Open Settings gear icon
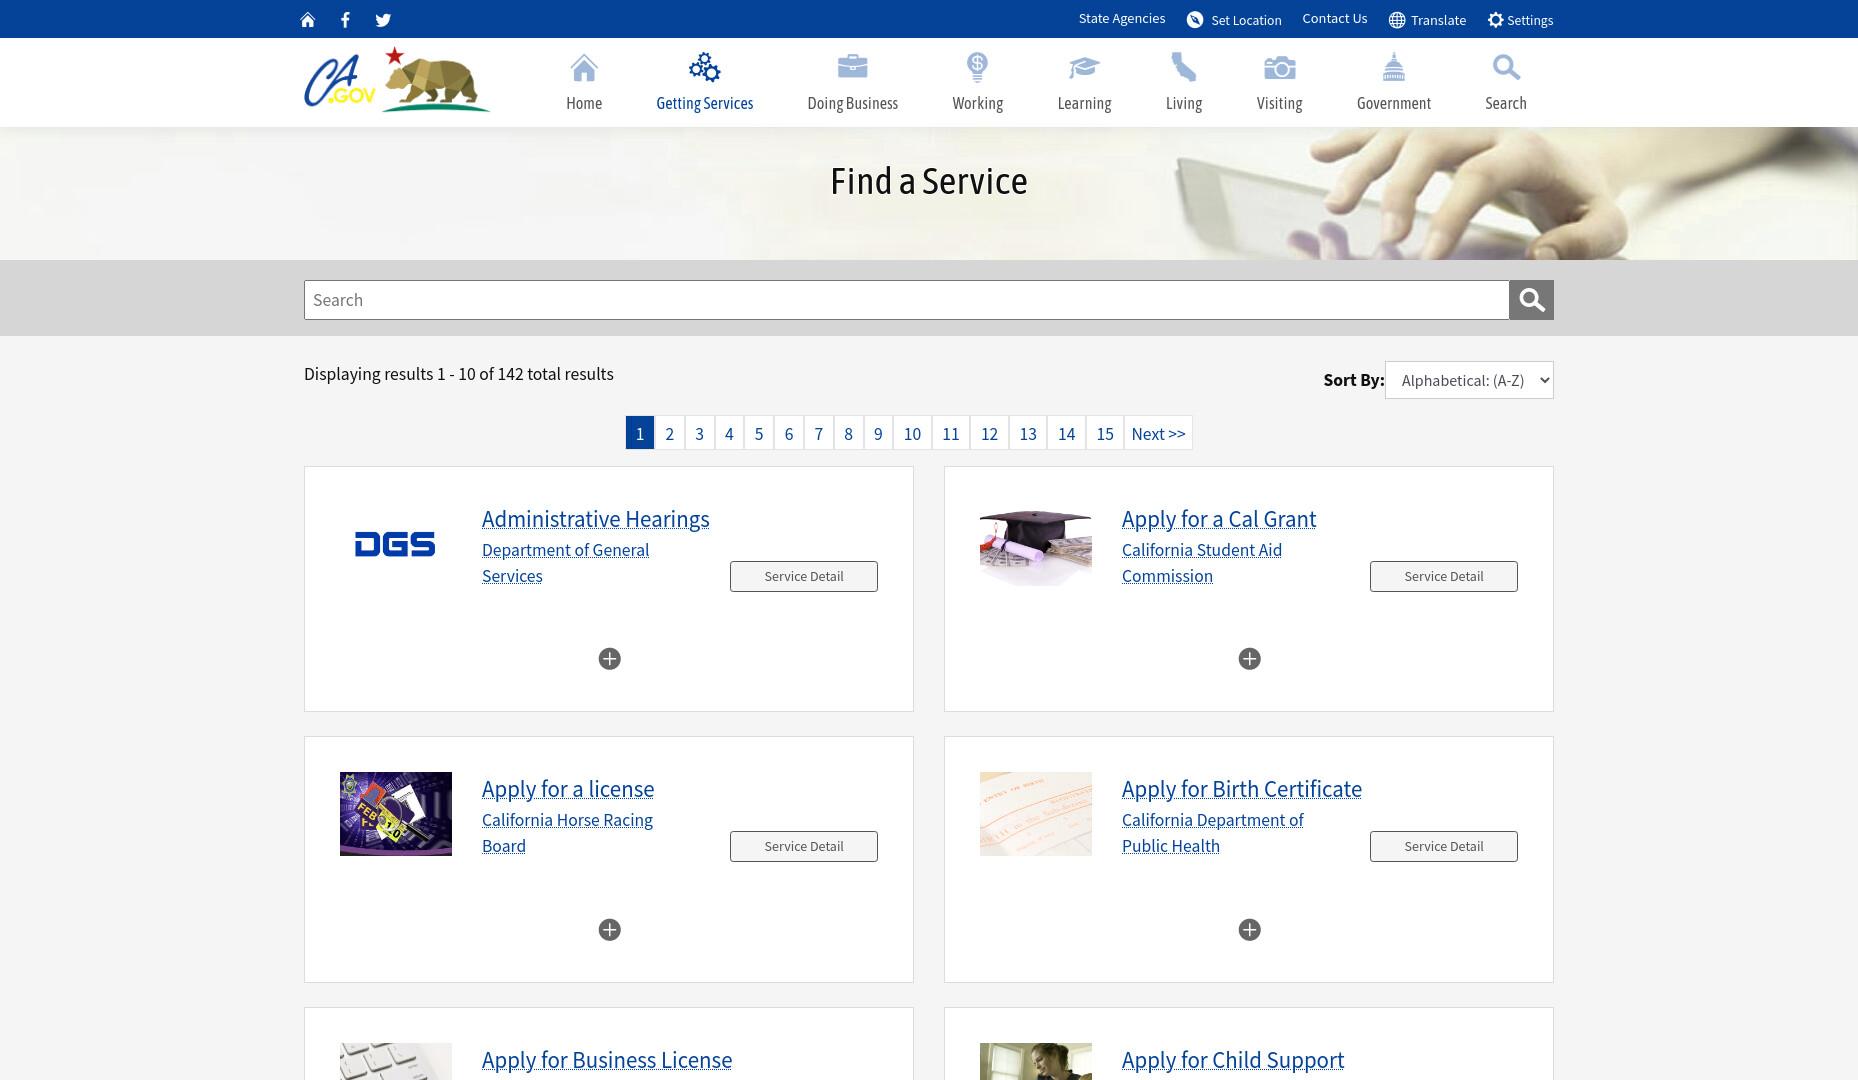 [1496, 20]
